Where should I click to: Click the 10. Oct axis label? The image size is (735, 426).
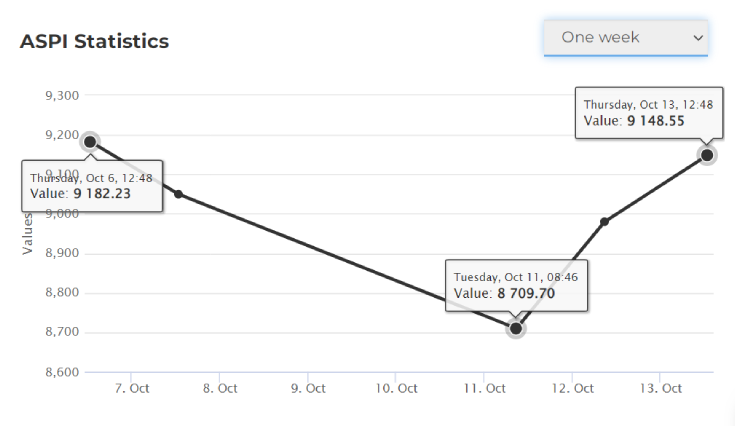pos(397,389)
